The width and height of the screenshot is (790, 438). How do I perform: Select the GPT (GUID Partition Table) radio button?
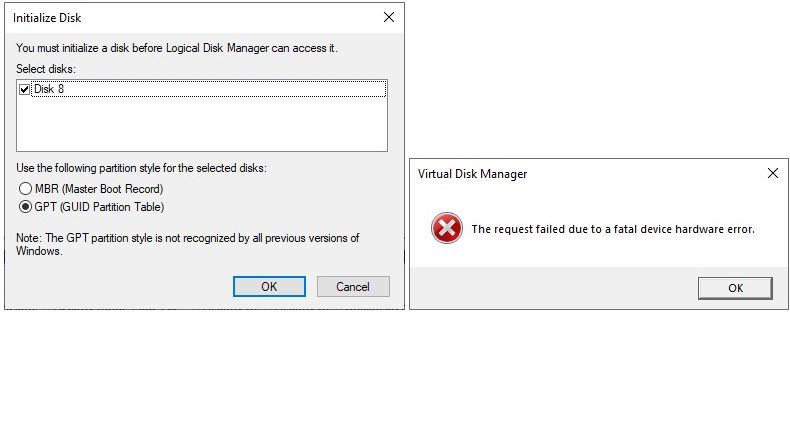point(25,207)
